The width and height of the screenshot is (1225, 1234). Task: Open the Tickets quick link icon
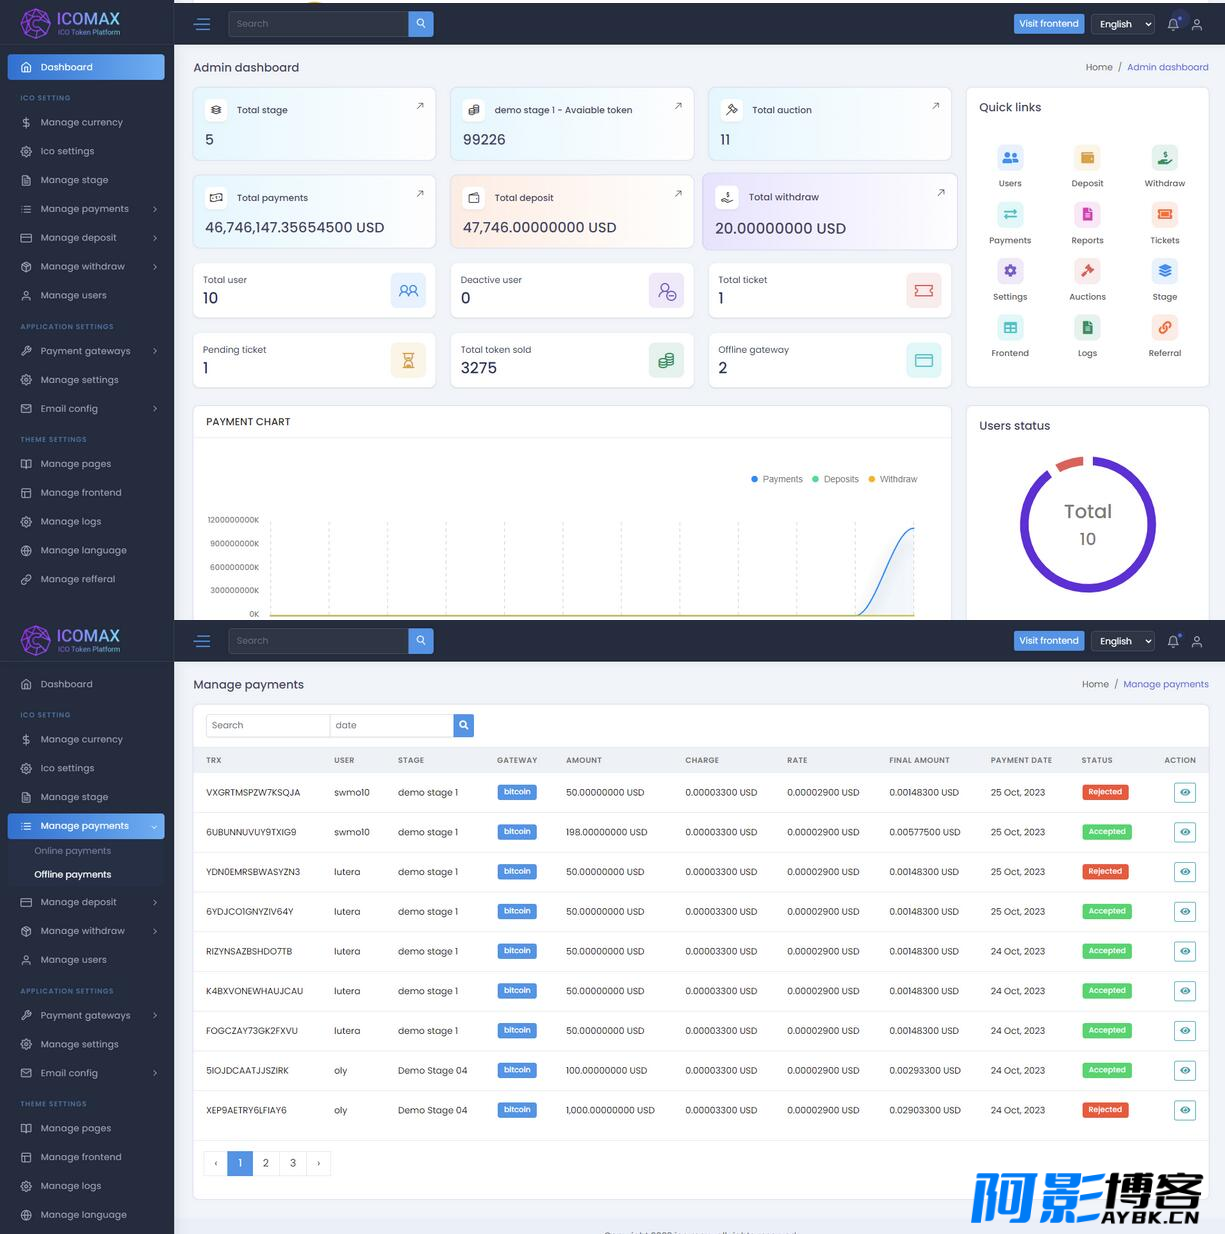pos(1165,214)
